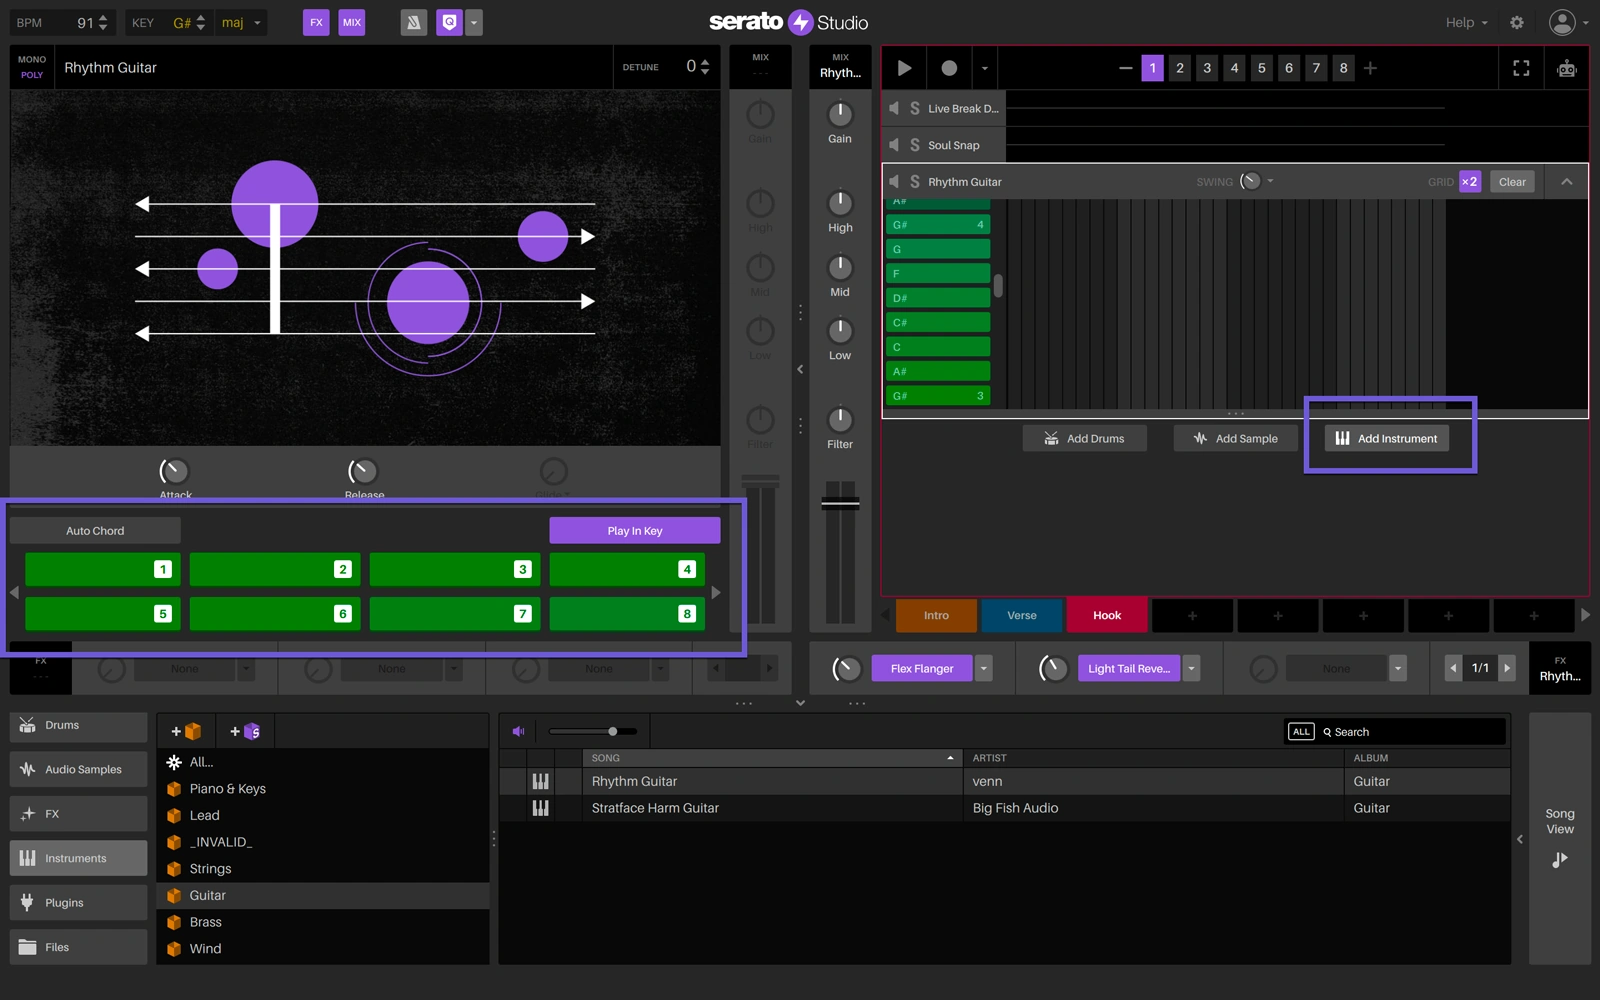Open the settings gear
The image size is (1600, 1000).
(1517, 22)
